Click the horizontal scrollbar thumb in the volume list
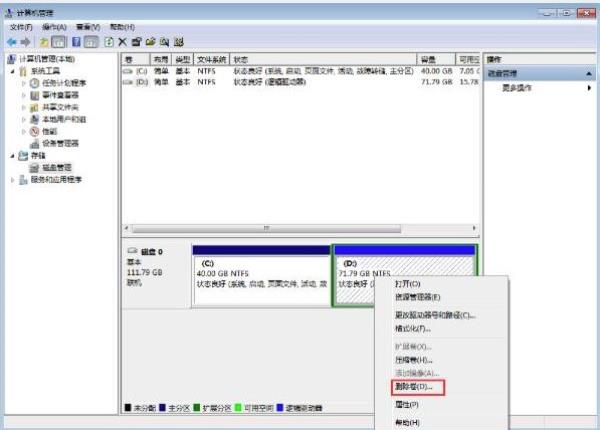Screen dimensions: 600x430 click(x=266, y=228)
